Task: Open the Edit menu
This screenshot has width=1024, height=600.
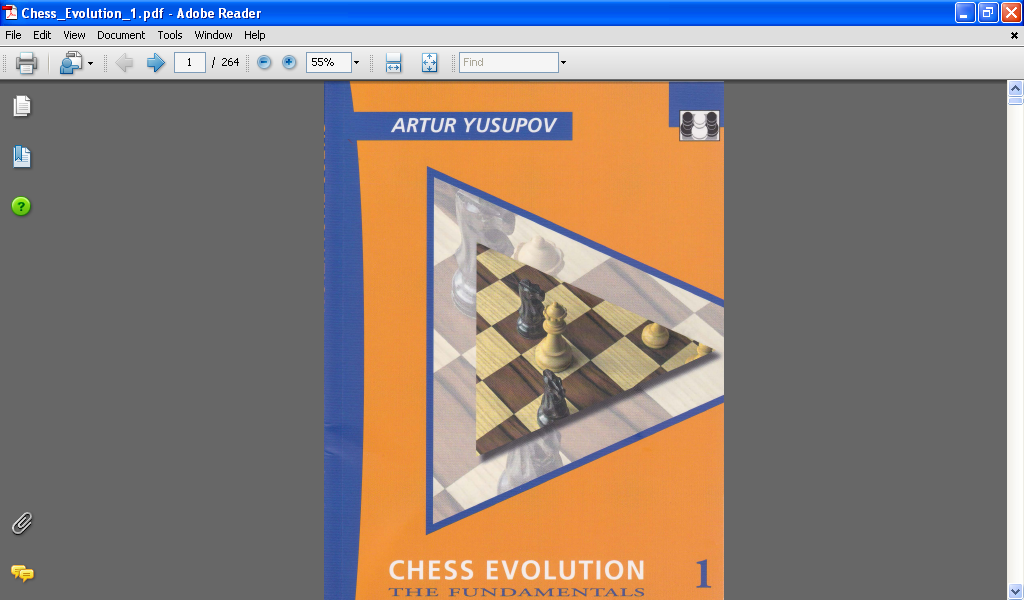Action: (42, 35)
